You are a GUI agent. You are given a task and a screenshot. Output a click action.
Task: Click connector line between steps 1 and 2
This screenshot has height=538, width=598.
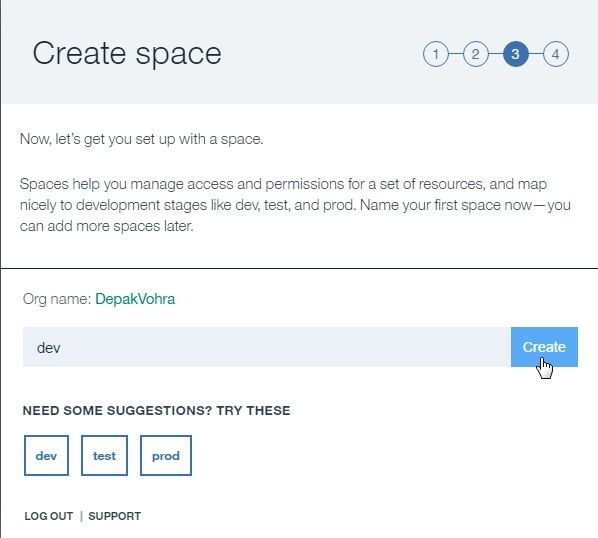tap(456, 54)
